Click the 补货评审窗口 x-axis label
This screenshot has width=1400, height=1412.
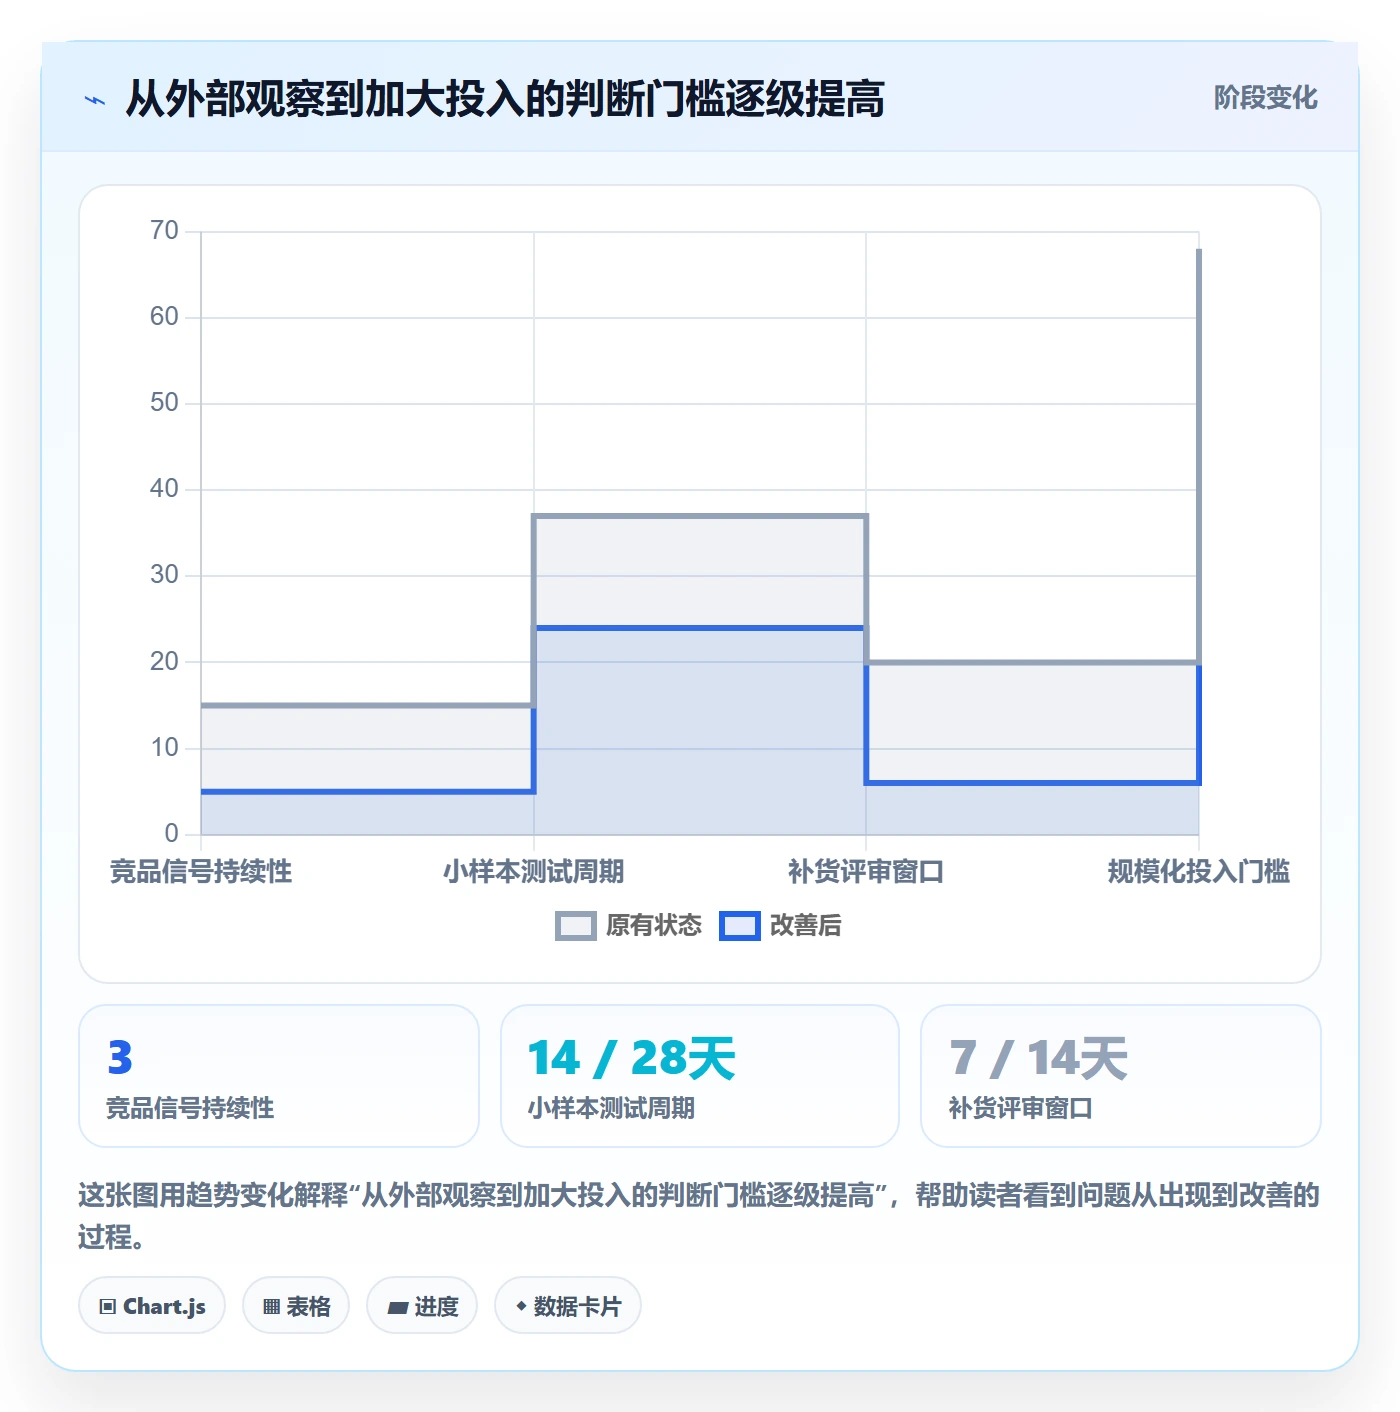866,872
